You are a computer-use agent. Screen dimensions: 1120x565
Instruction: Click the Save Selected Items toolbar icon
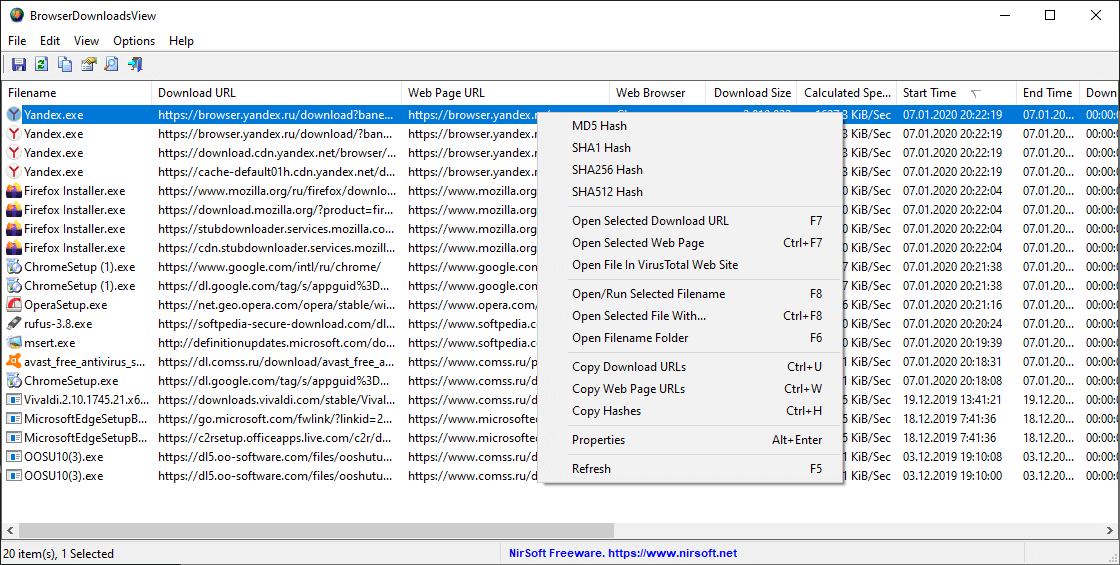pyautogui.click(x=19, y=64)
